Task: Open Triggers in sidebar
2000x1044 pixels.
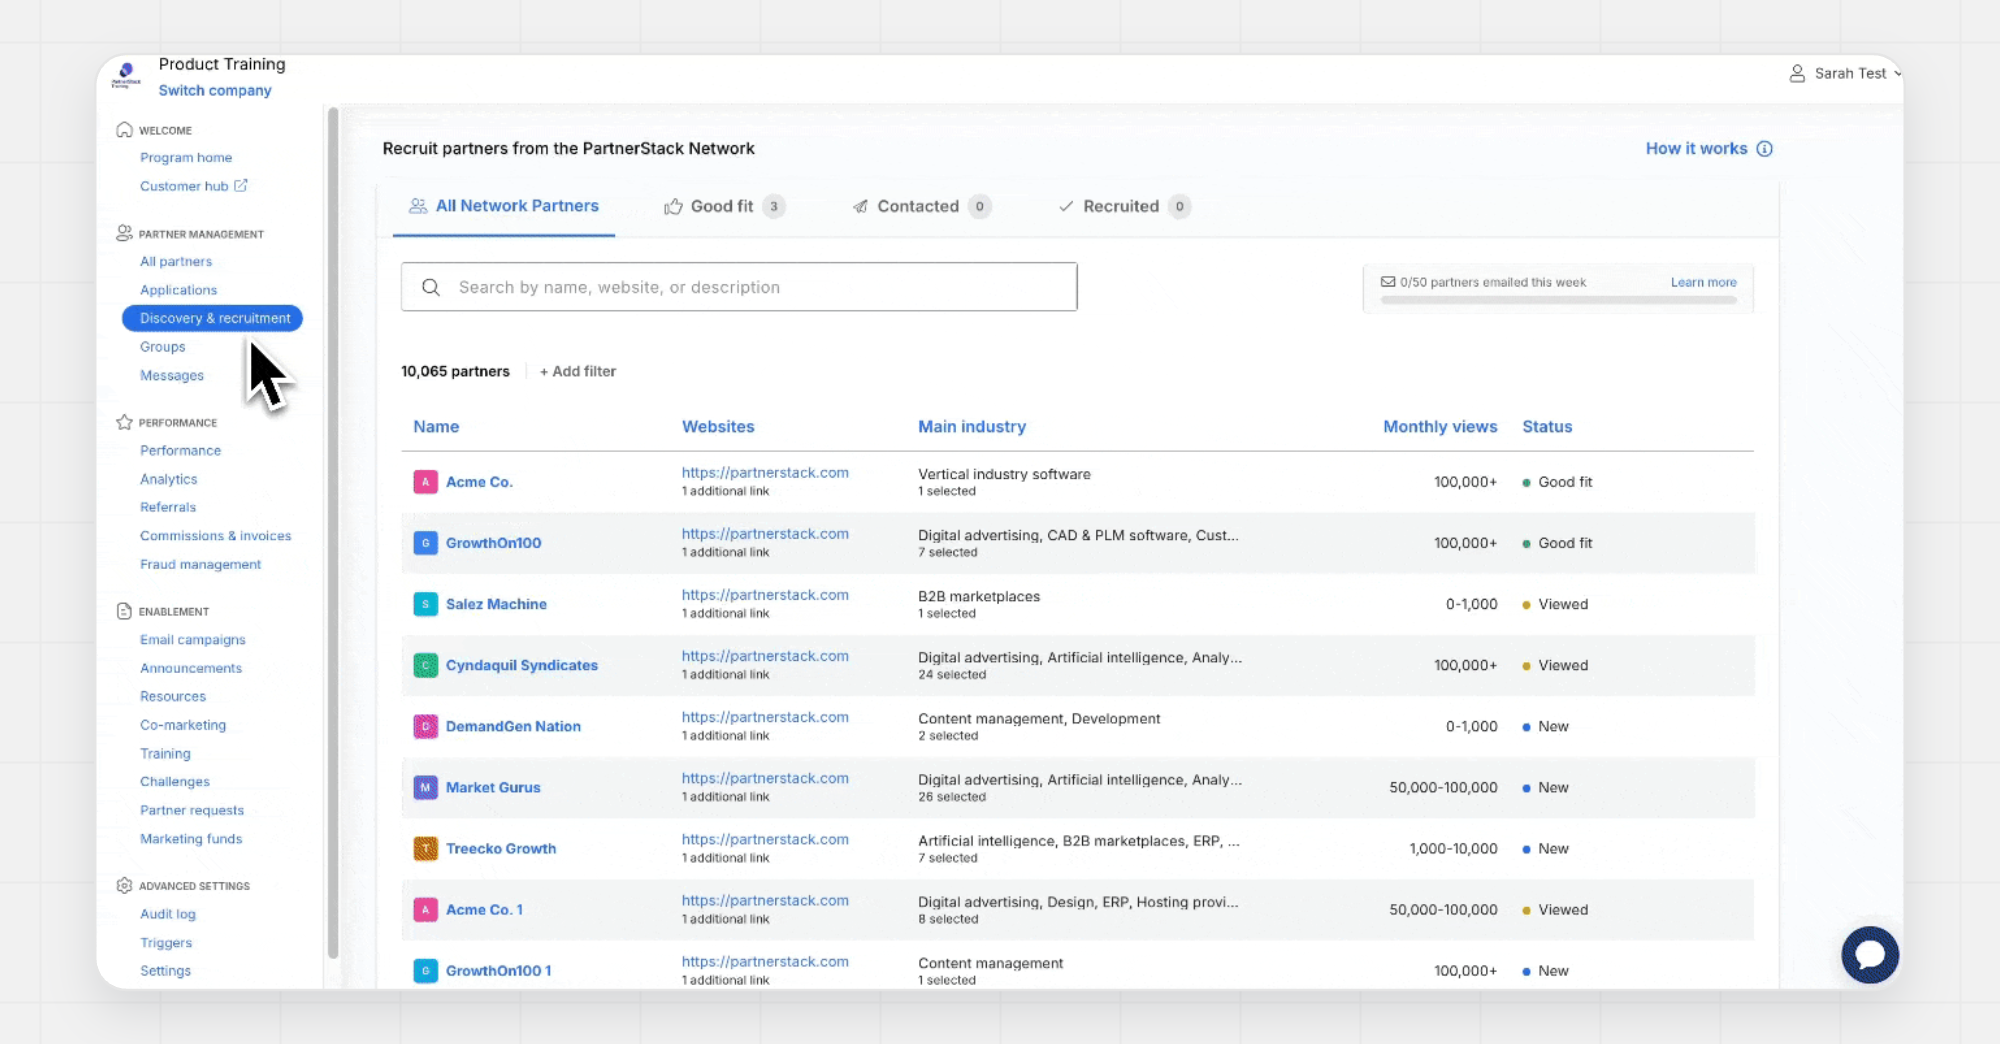Action: (166, 943)
